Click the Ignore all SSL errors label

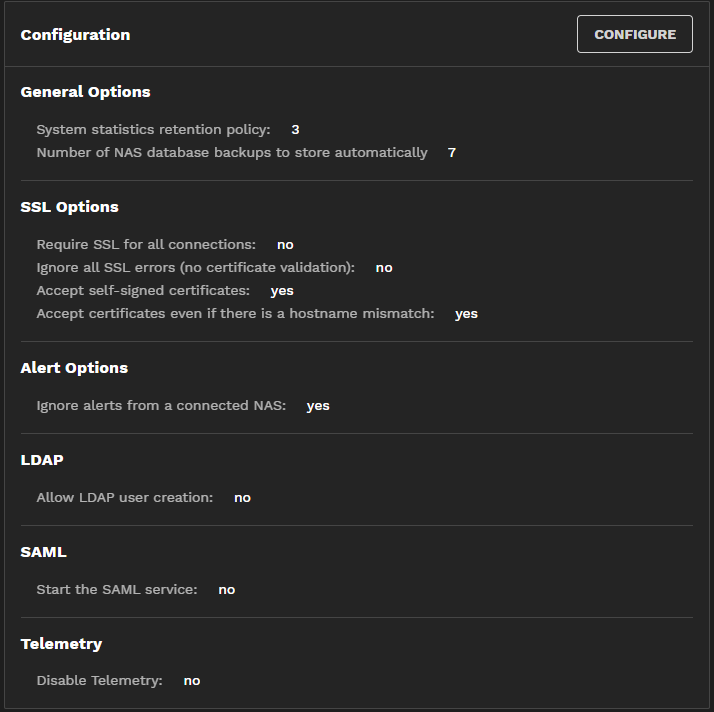point(195,268)
